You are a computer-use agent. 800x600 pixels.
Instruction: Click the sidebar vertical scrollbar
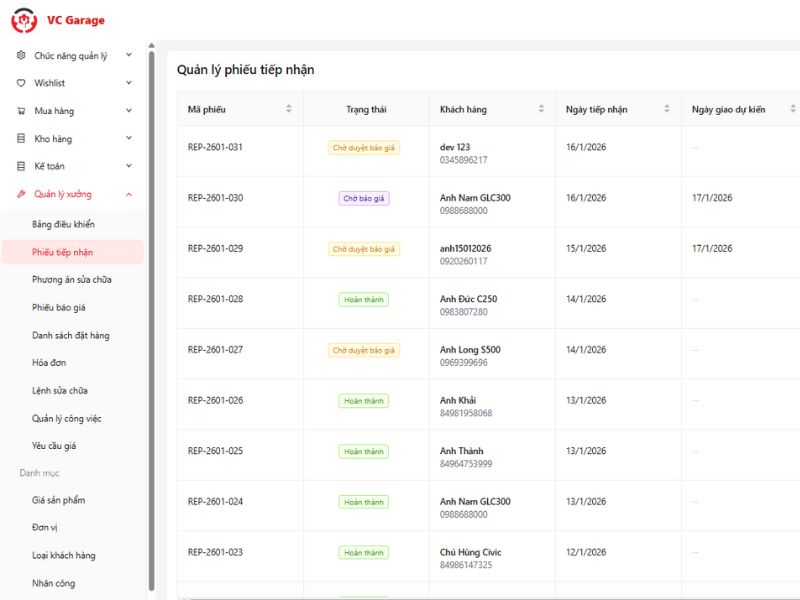(151, 300)
